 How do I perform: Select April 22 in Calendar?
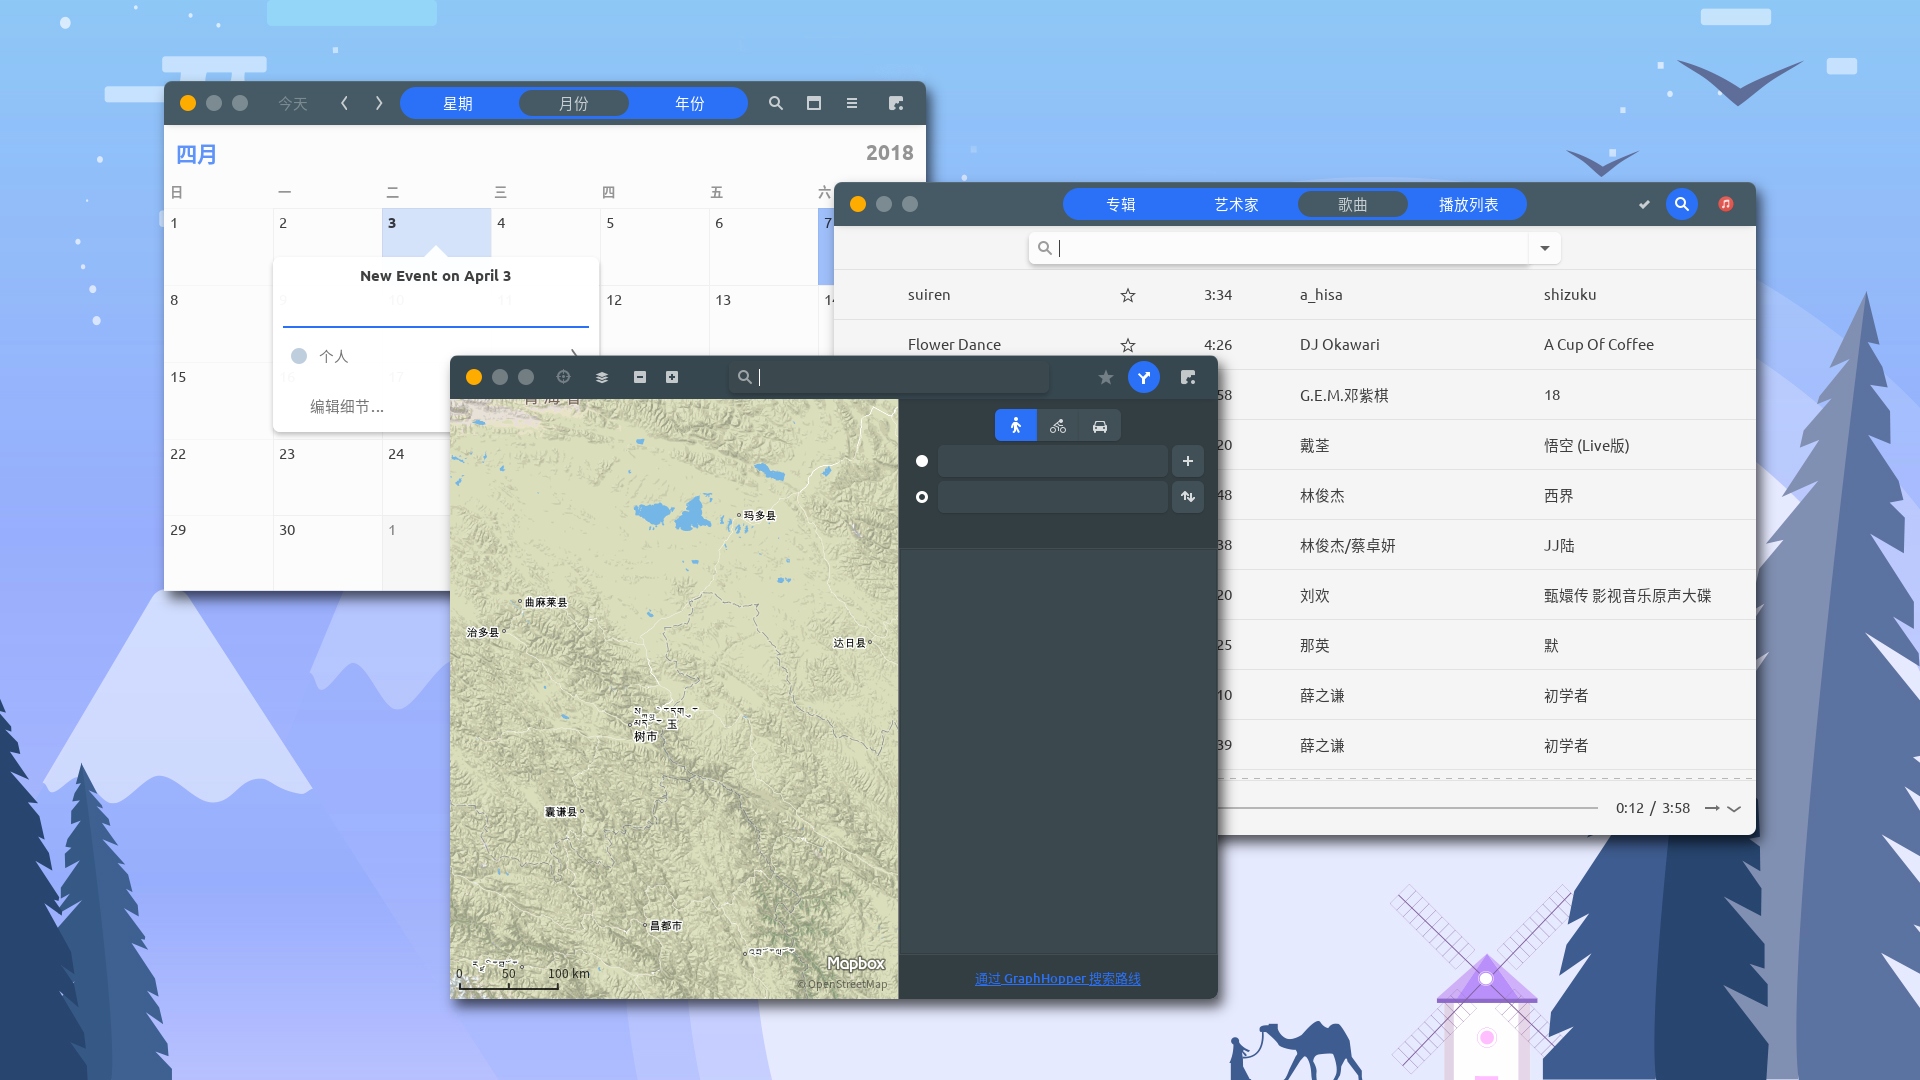tap(218, 478)
